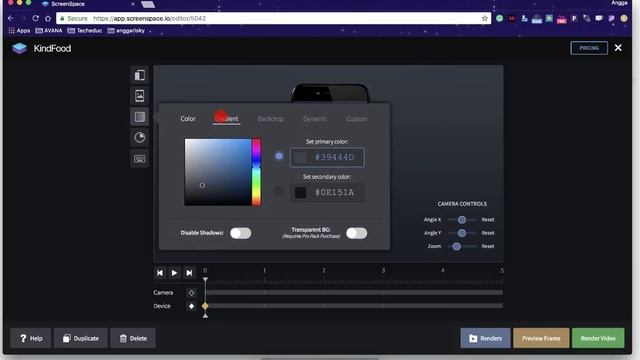Click the browser back arrow

pos(11,18)
